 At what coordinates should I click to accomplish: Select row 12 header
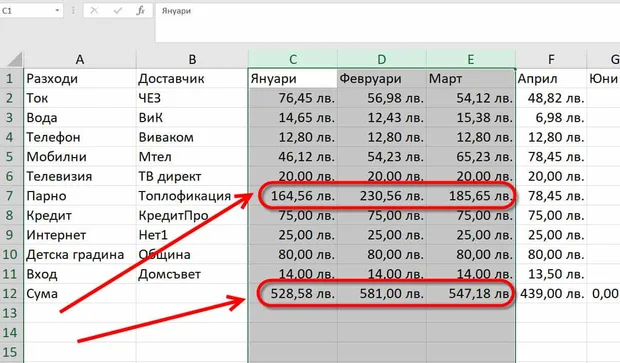[x=10, y=294]
